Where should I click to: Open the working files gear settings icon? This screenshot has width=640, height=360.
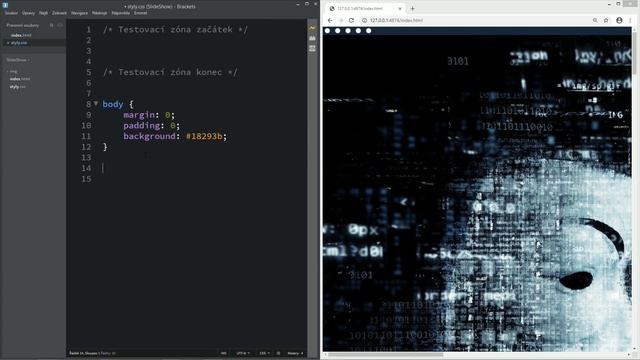[x=51, y=25]
